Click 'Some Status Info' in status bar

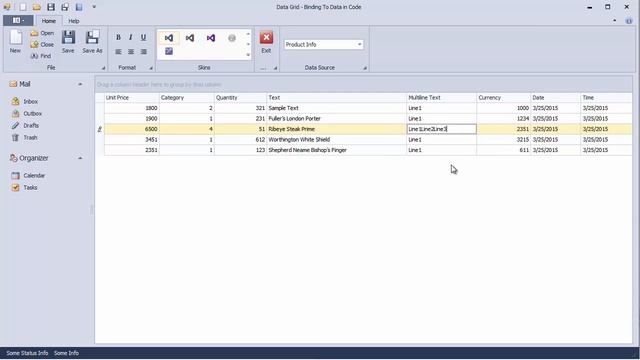[x=27, y=353]
